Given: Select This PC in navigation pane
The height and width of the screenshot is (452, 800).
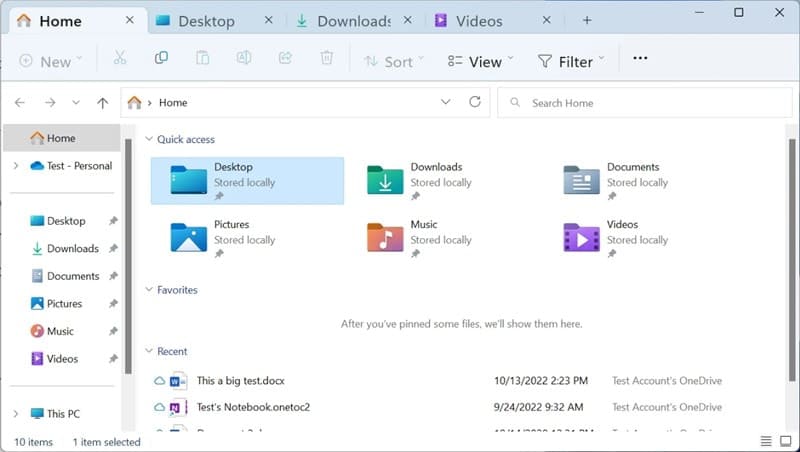Looking at the screenshot, I should 55,414.
